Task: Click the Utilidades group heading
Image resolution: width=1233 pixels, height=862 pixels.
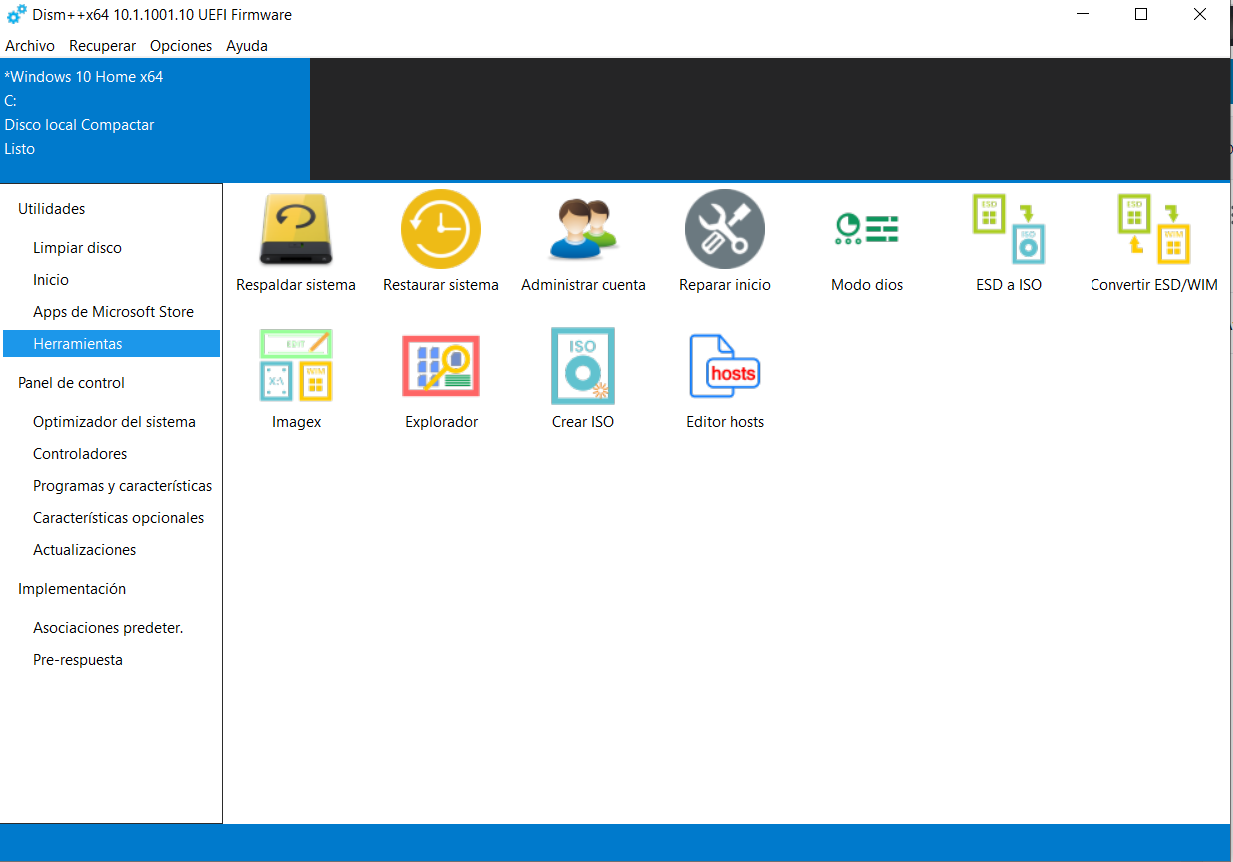Action: [52, 209]
